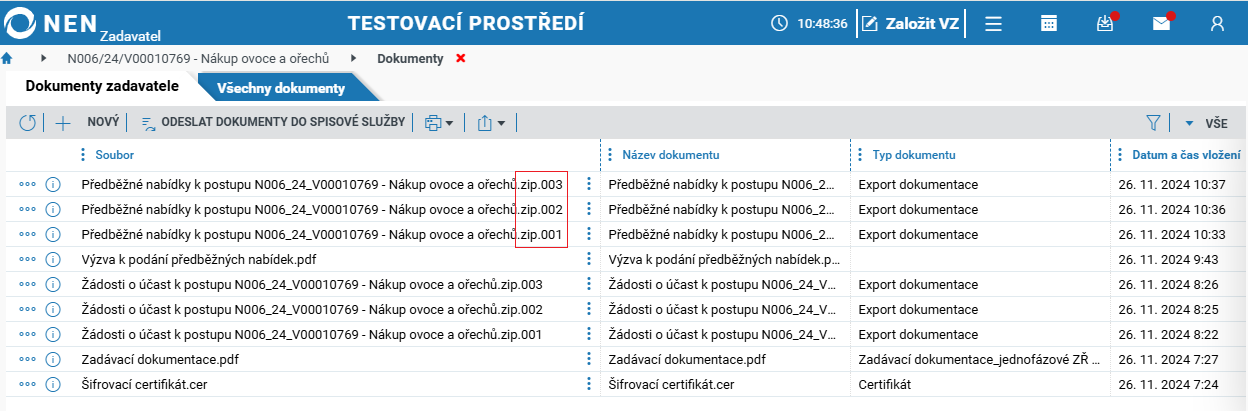Show info for Žádosti o účast zip.003
The height and width of the screenshot is (411, 1248).
[53, 284]
